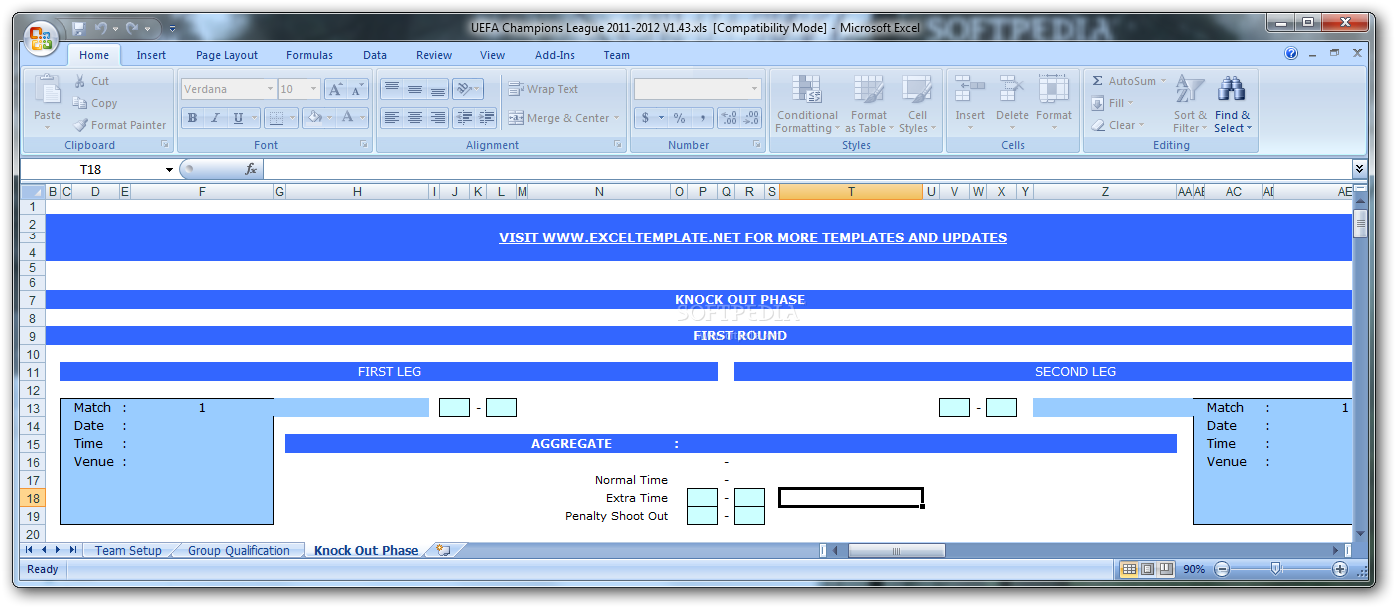Image resolution: width=1396 pixels, height=608 pixels.
Task: Decrease Decimal places
Action: click(x=752, y=118)
